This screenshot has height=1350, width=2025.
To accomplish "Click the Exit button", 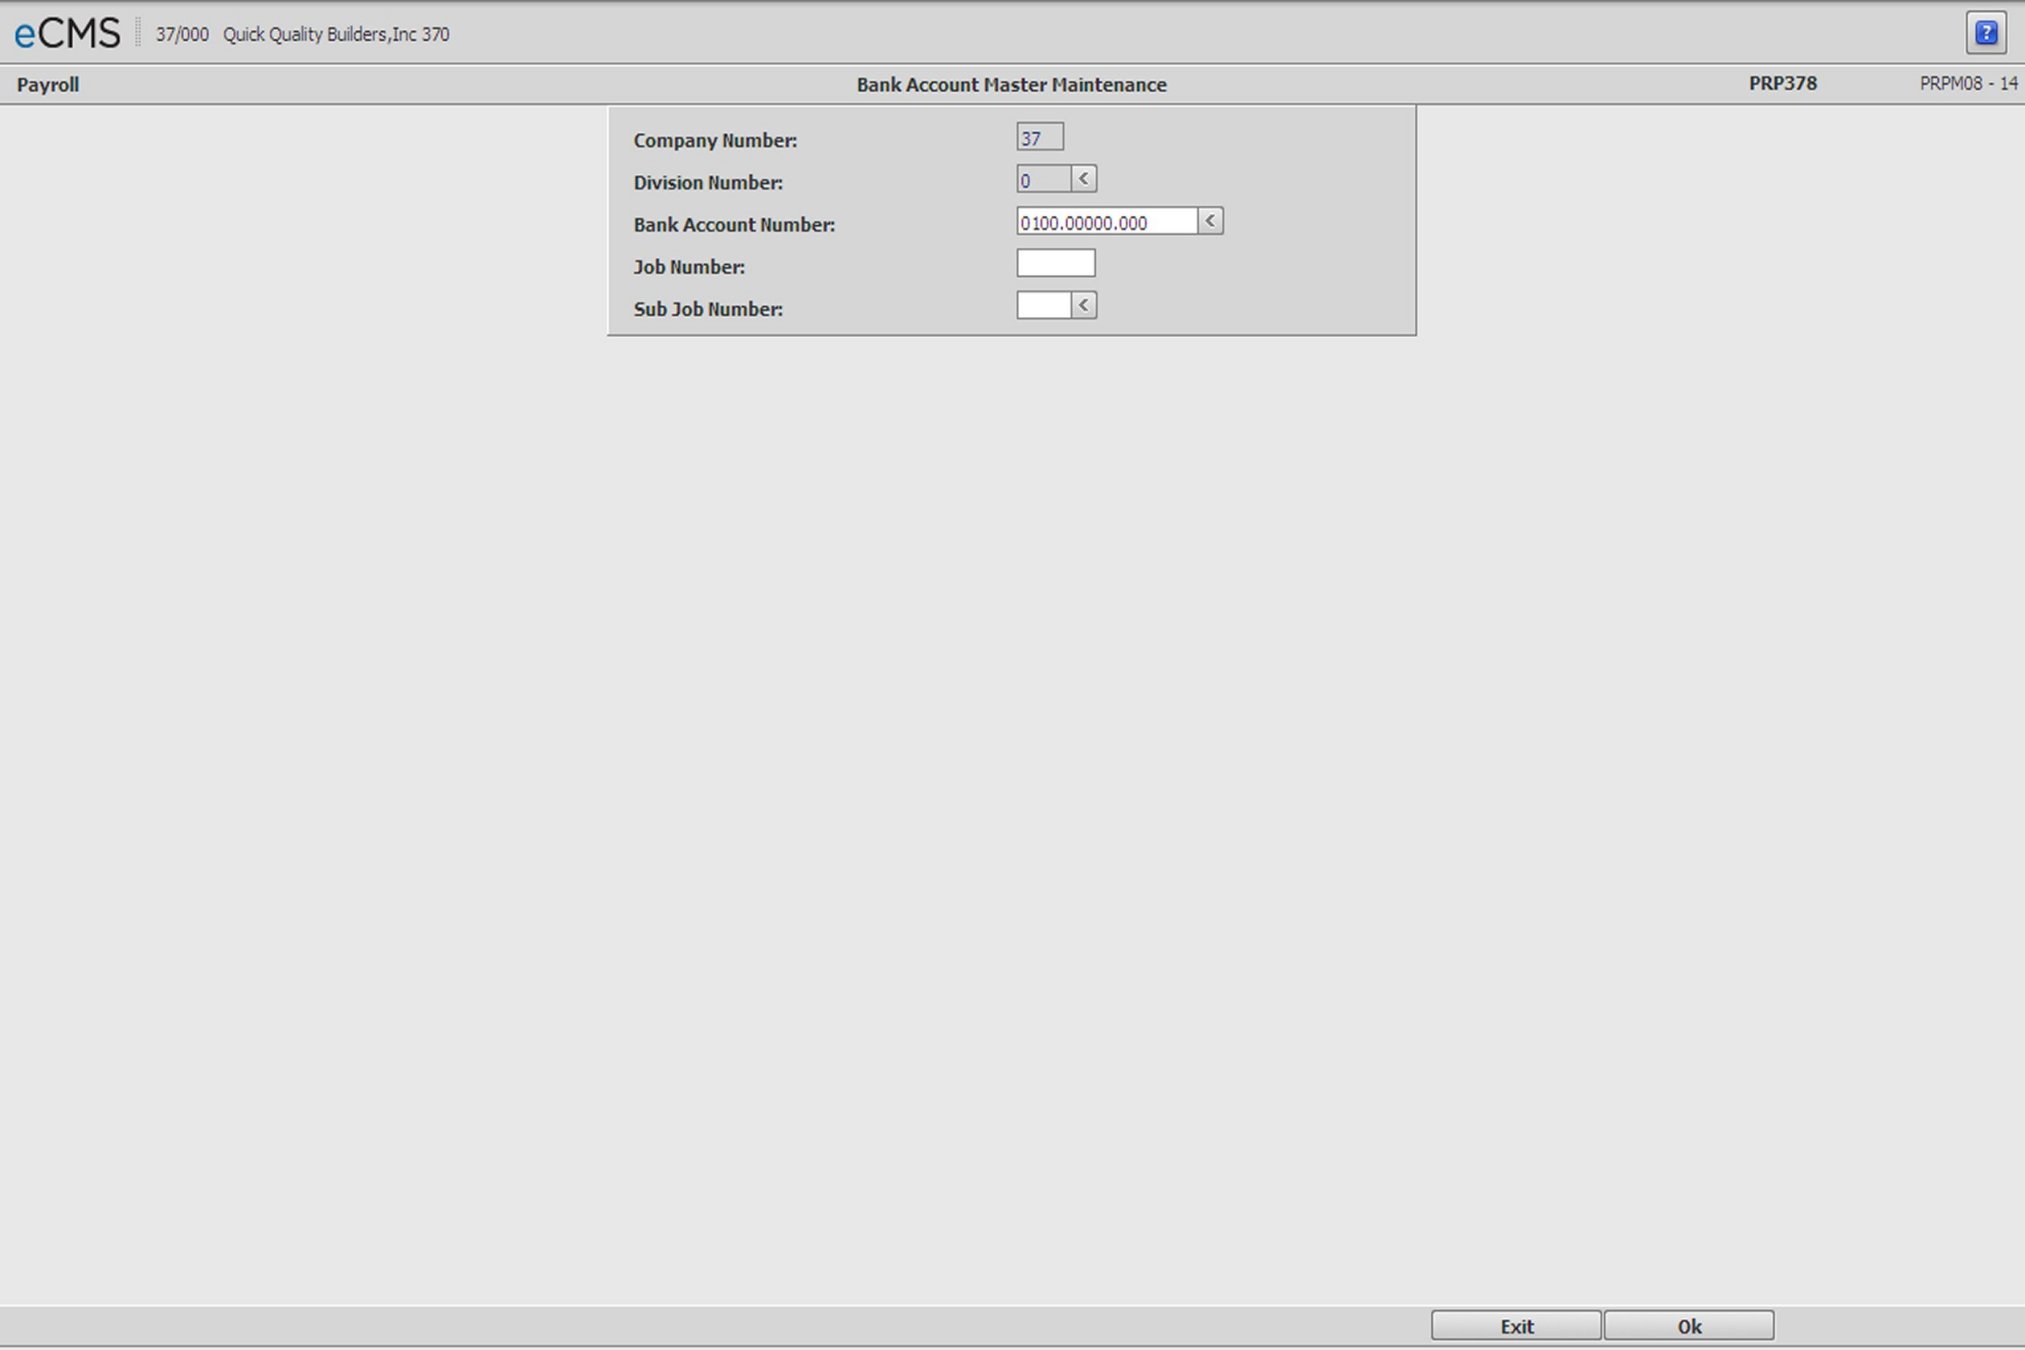I will point(1516,1326).
